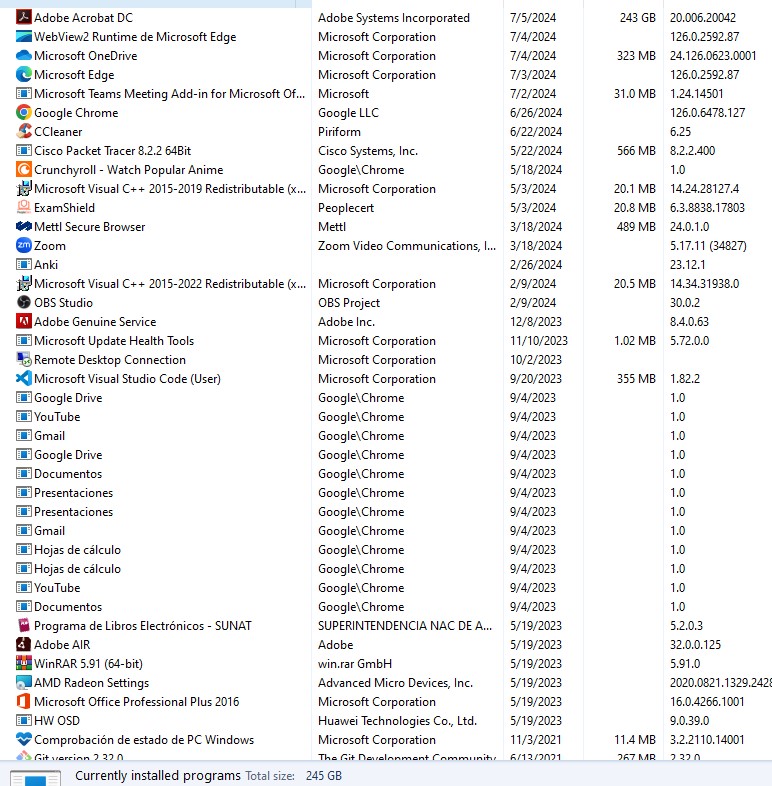Click the Google Chrome icon
The width and height of the screenshot is (772, 786).
pyautogui.click(x=24, y=113)
